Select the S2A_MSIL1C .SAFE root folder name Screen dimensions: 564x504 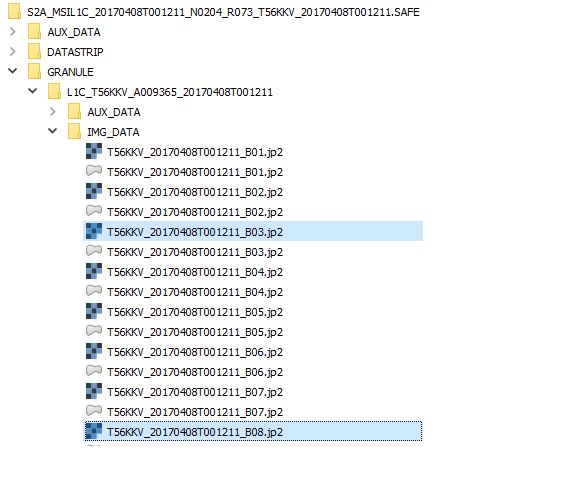(223, 12)
